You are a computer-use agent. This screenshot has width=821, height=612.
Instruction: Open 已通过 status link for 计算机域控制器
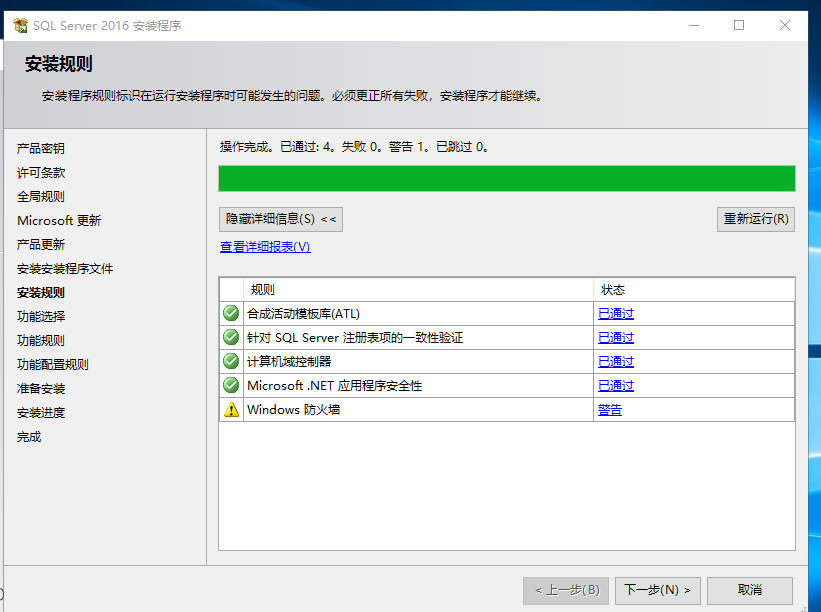tap(616, 362)
